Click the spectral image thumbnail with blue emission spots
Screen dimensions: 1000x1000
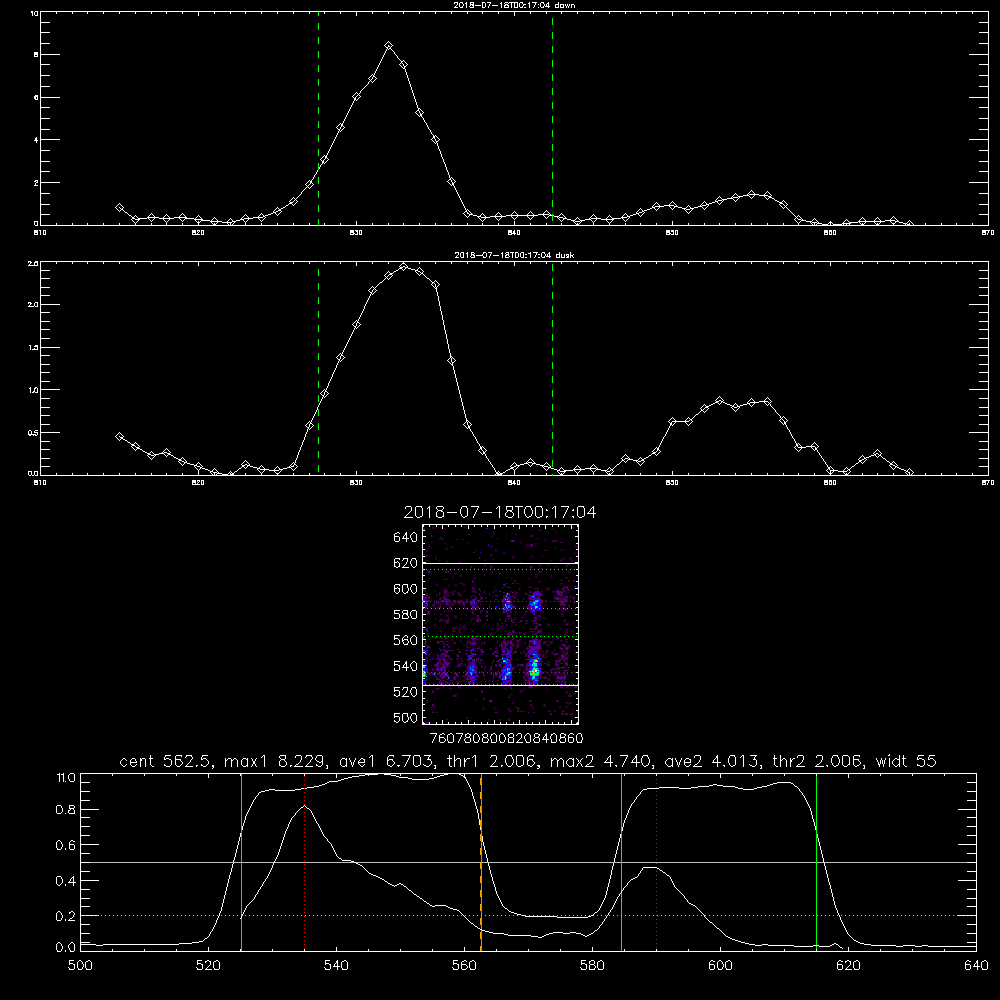tap(501, 624)
